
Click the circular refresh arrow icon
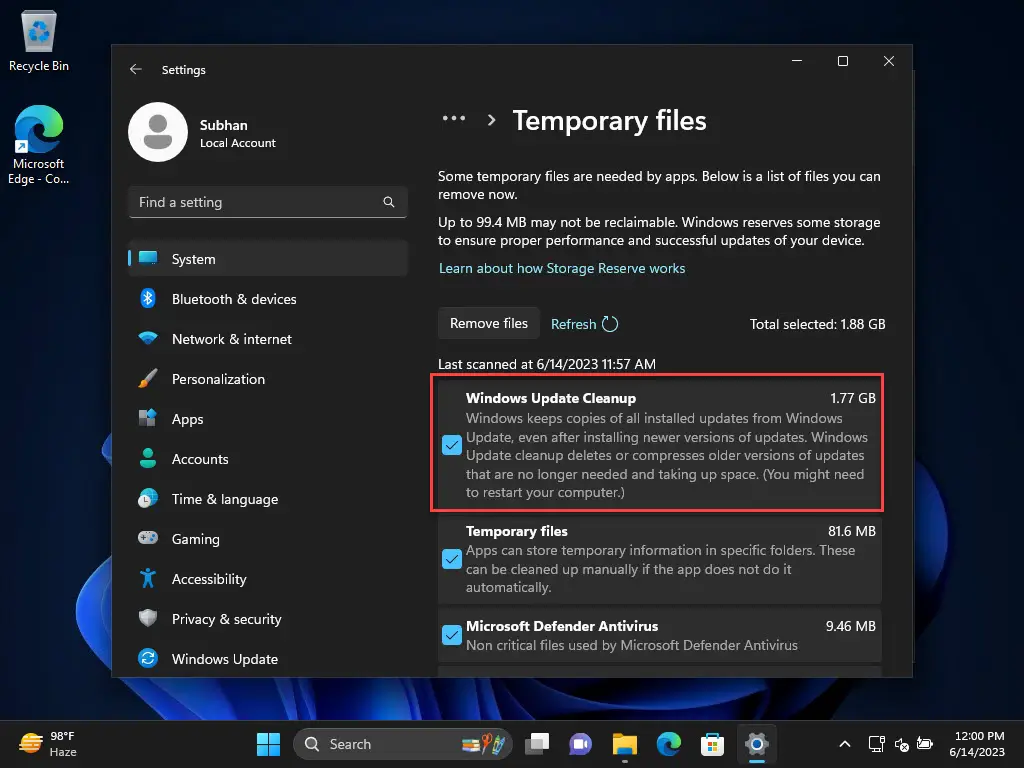click(610, 324)
